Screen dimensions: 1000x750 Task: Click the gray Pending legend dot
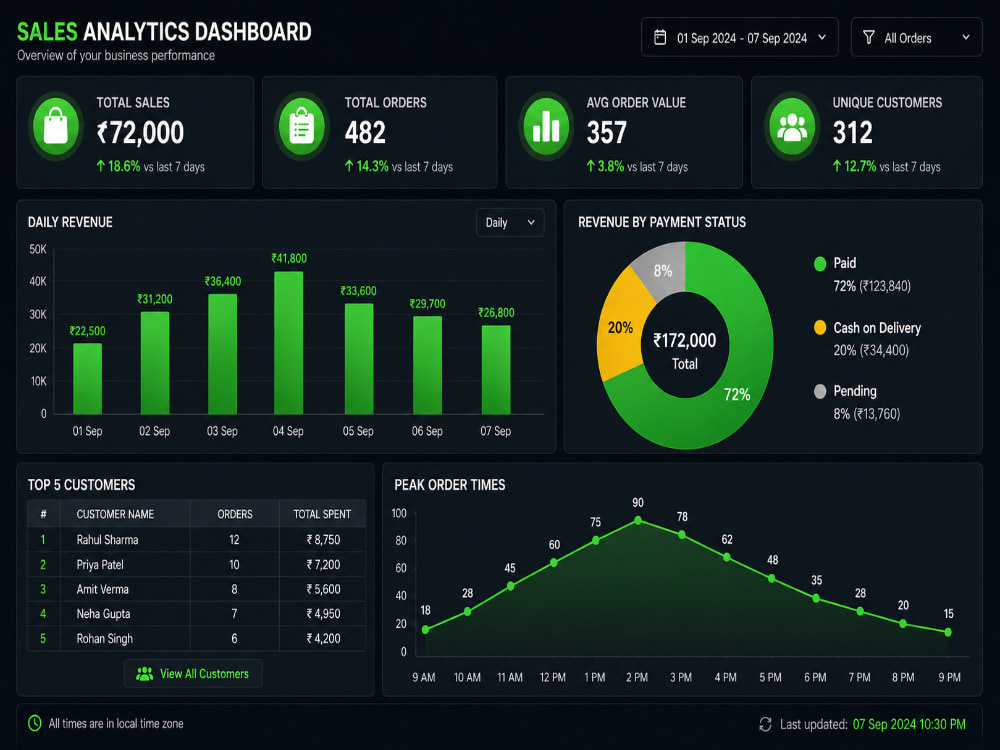click(820, 392)
